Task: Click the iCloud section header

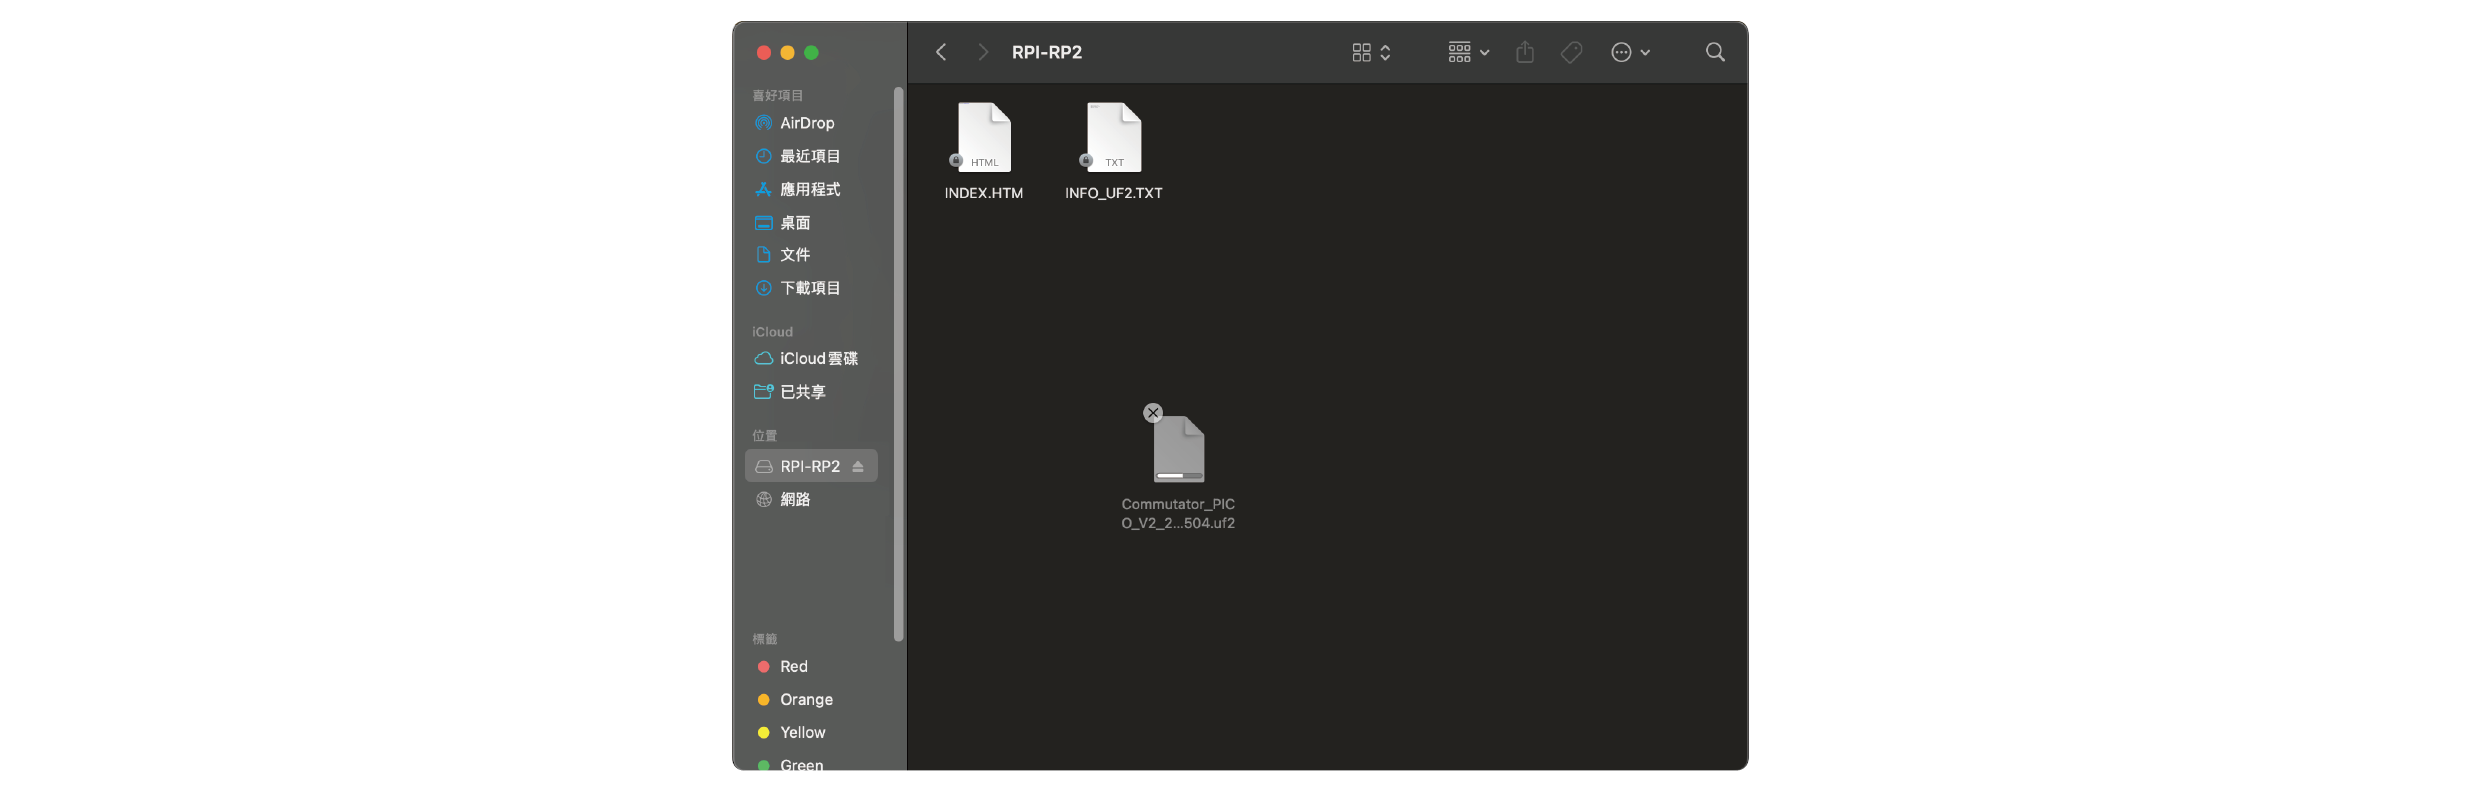Action: tap(772, 332)
